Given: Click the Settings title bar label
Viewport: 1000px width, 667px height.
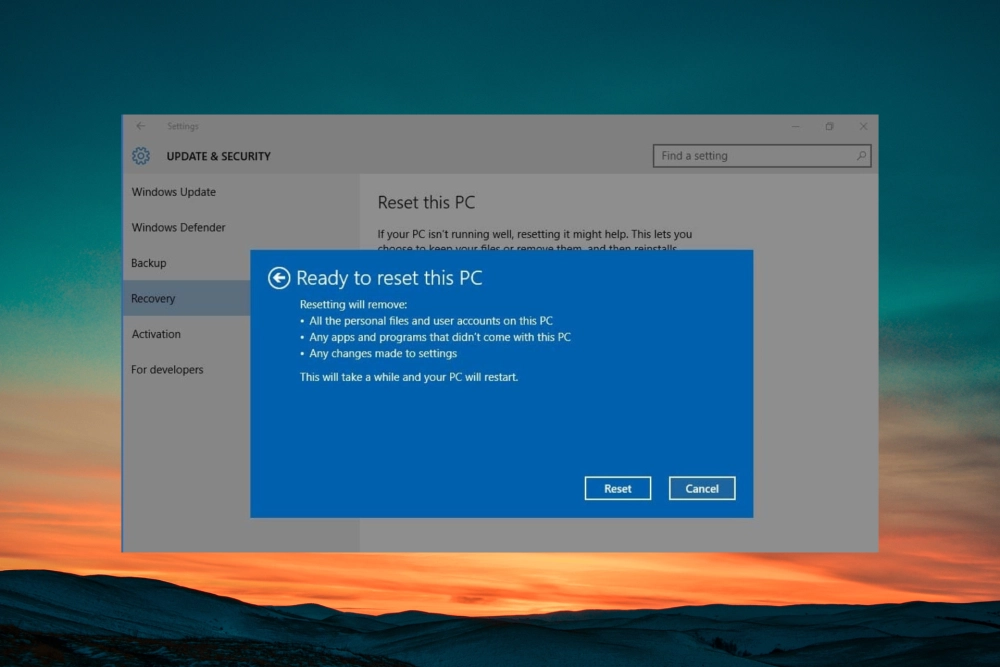Looking at the screenshot, I should click(182, 126).
